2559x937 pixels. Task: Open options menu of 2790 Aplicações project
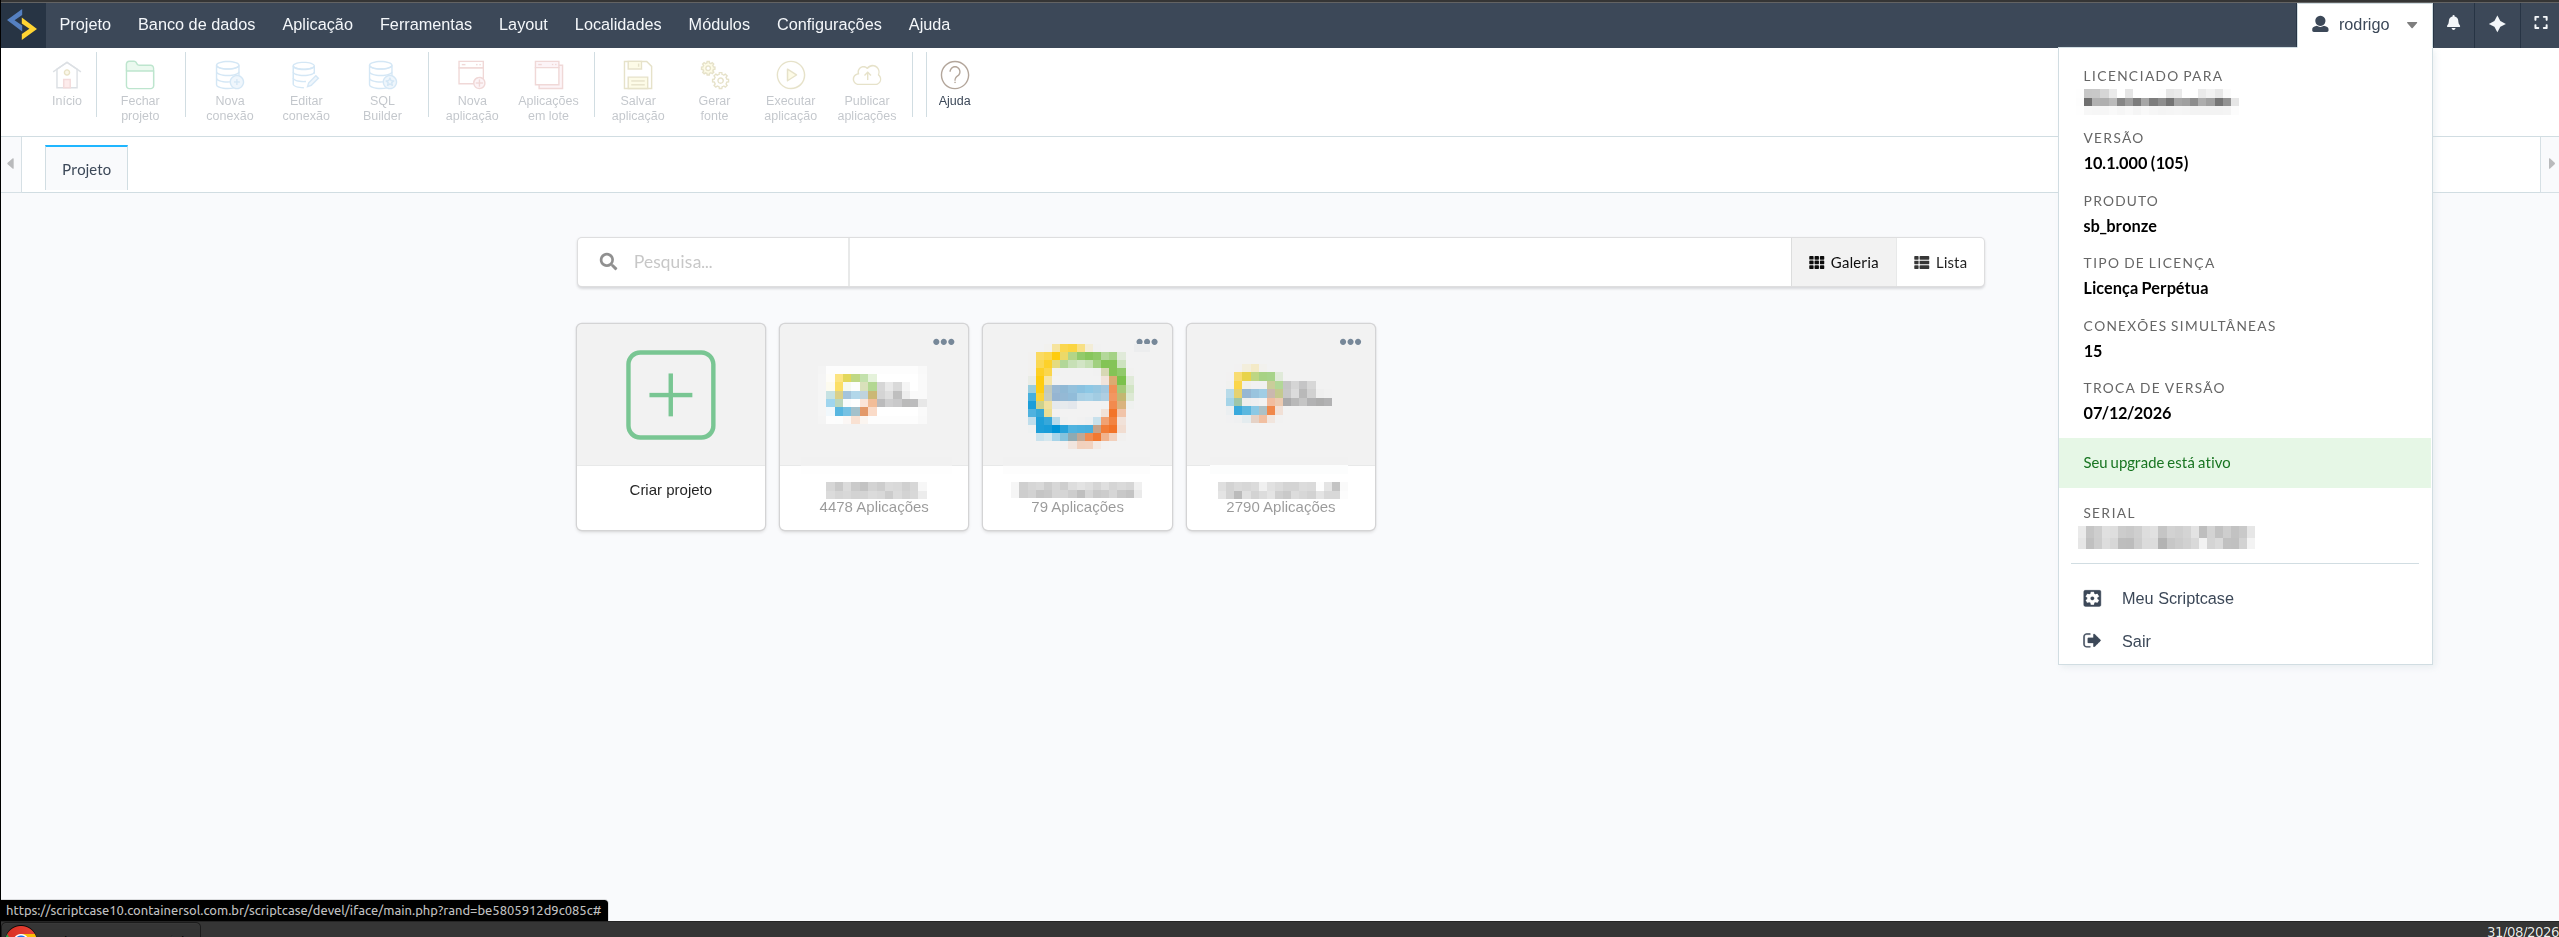[x=1350, y=342]
